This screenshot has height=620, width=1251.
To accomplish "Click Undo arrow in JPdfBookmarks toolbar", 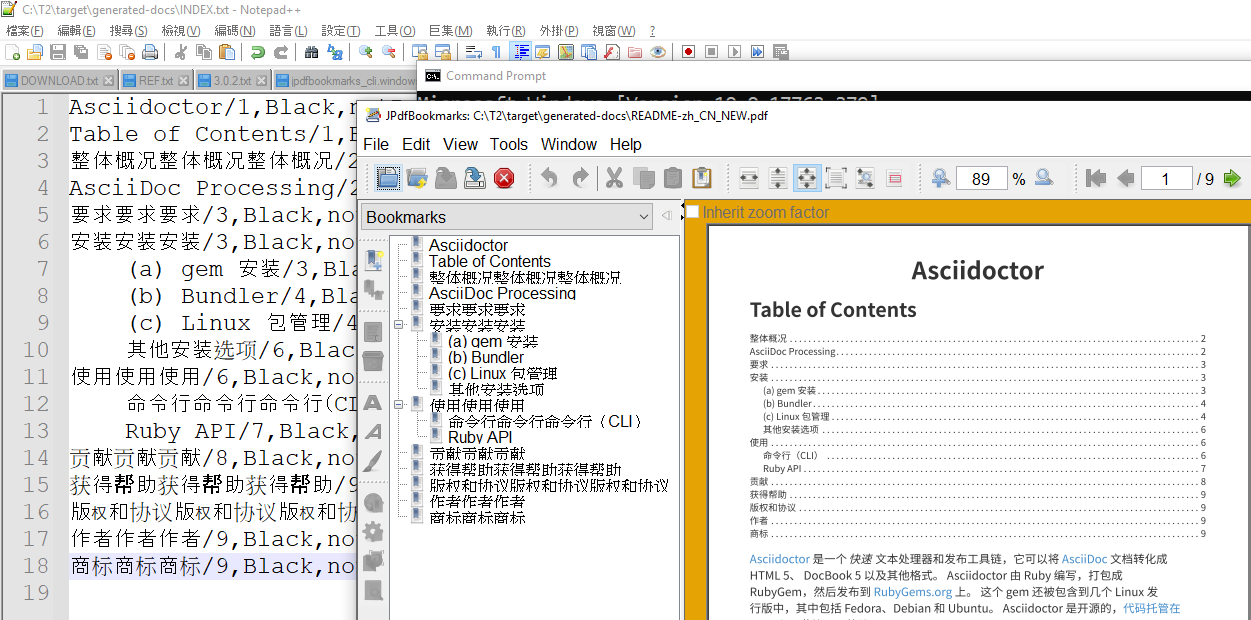I will [x=549, y=178].
